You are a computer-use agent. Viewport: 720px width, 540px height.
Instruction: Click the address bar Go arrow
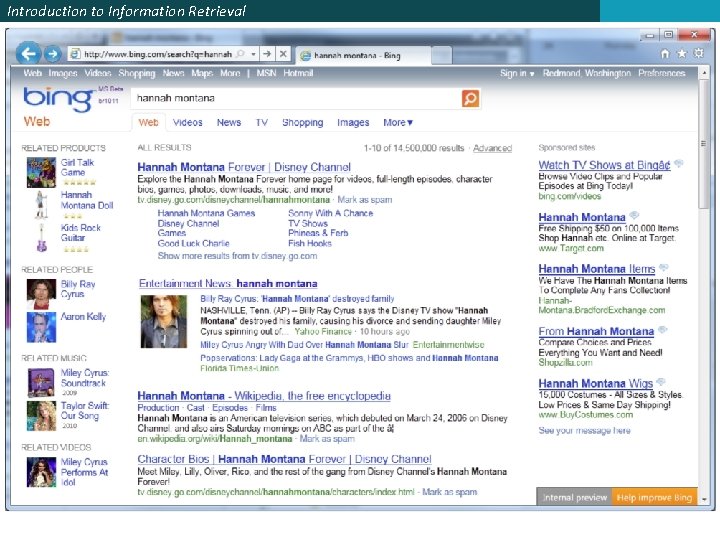click(x=267, y=54)
